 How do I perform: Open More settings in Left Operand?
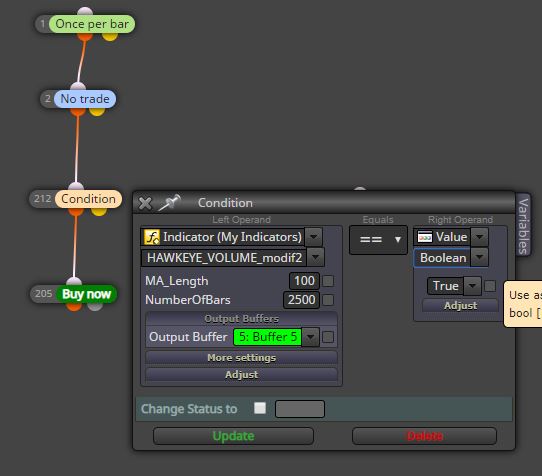[x=241, y=357]
